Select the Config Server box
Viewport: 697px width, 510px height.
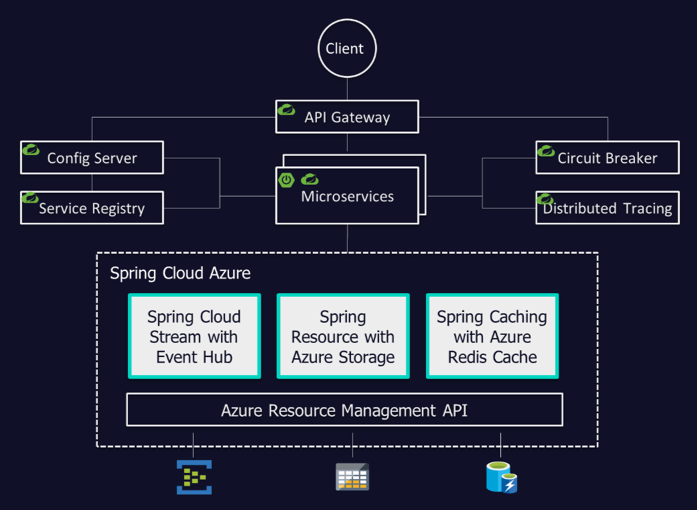(92, 157)
